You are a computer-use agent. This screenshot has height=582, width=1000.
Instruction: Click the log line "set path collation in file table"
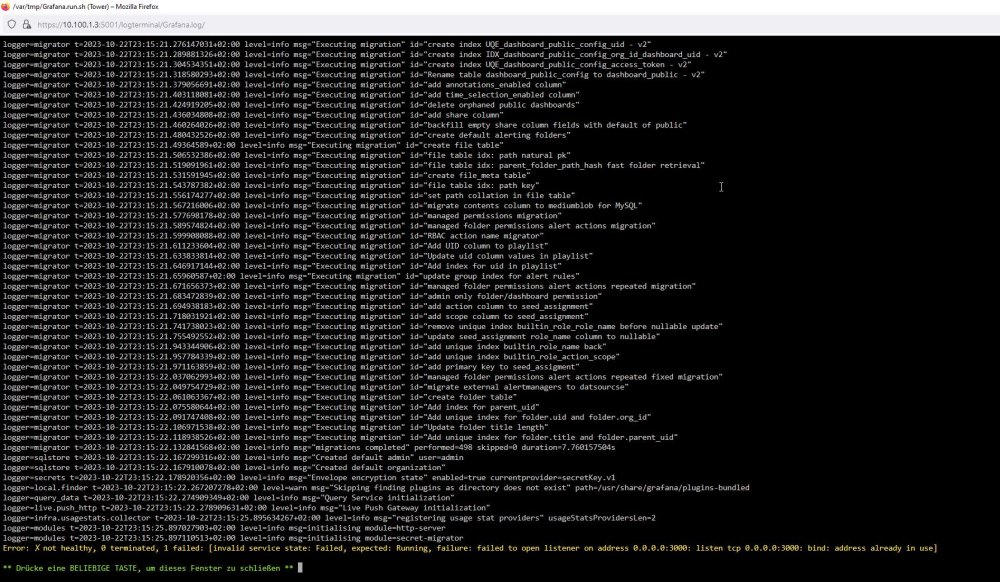(289, 196)
